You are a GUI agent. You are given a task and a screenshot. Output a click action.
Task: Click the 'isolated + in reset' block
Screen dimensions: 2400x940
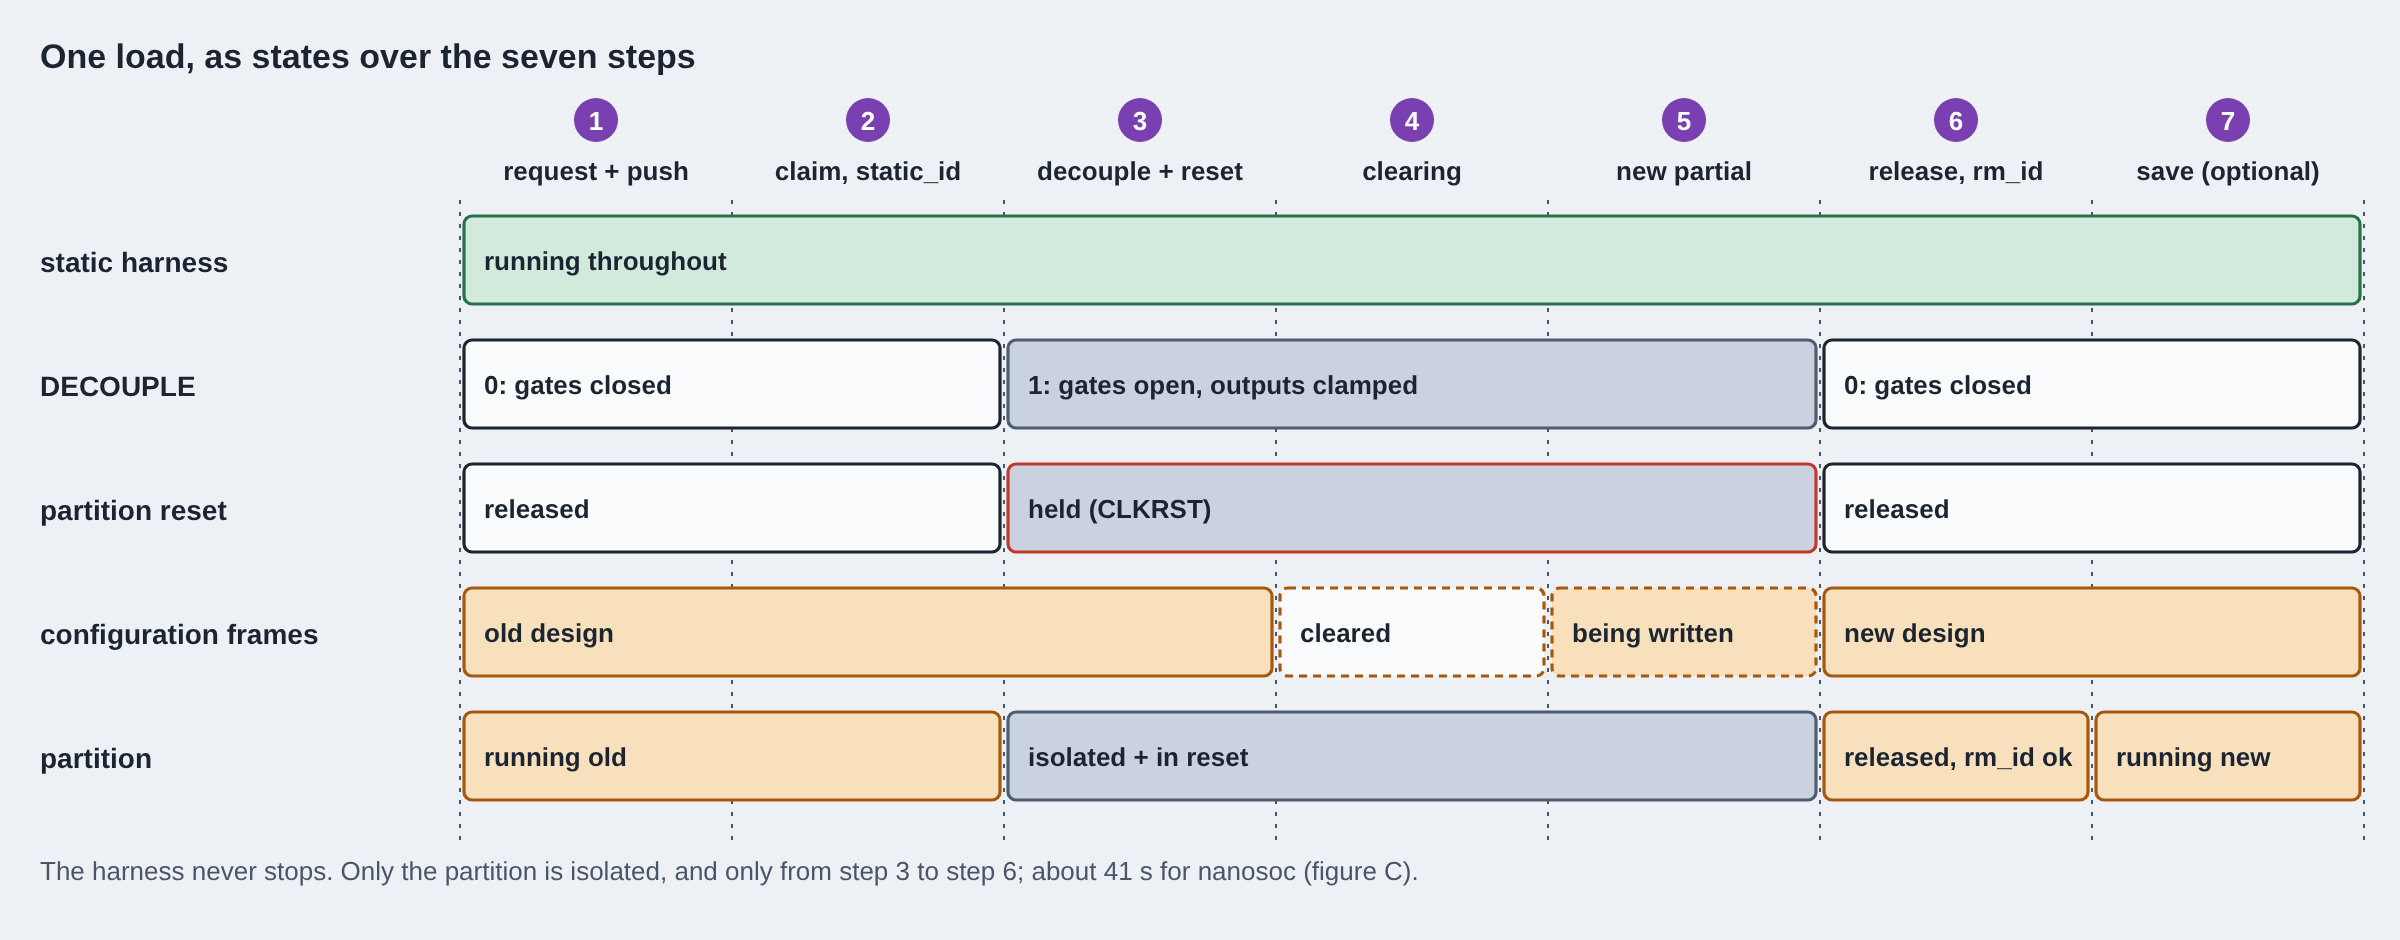1412,756
